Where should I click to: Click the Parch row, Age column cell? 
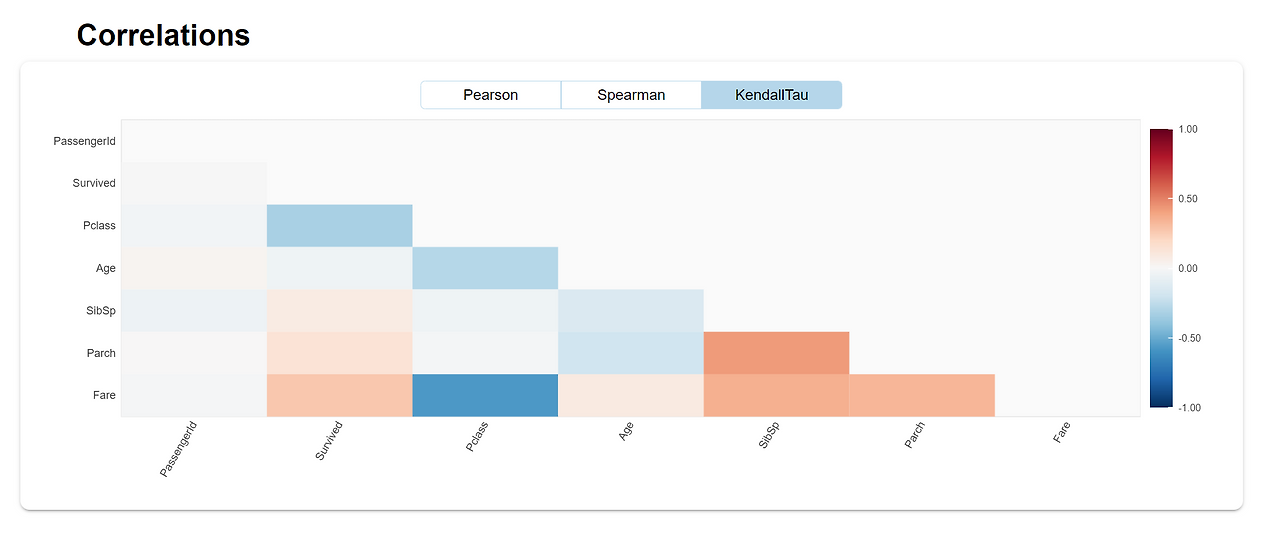631,352
